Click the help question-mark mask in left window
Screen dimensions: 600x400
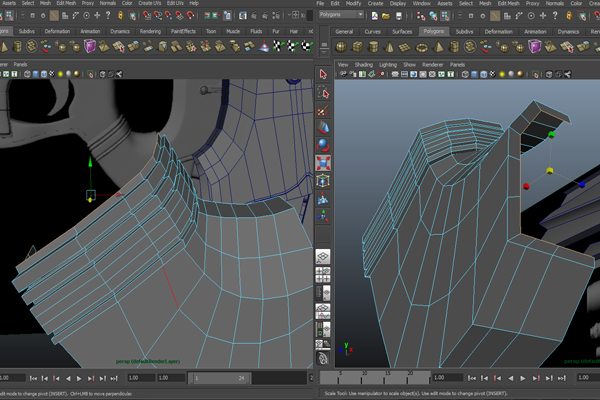coord(108,15)
